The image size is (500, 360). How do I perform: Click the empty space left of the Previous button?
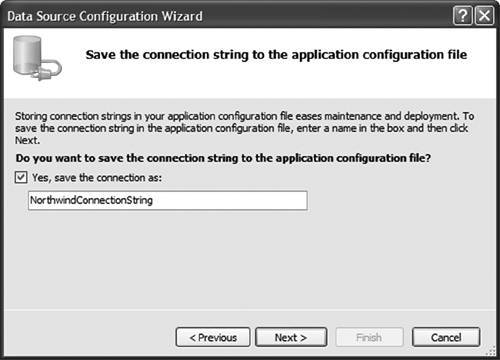90,337
